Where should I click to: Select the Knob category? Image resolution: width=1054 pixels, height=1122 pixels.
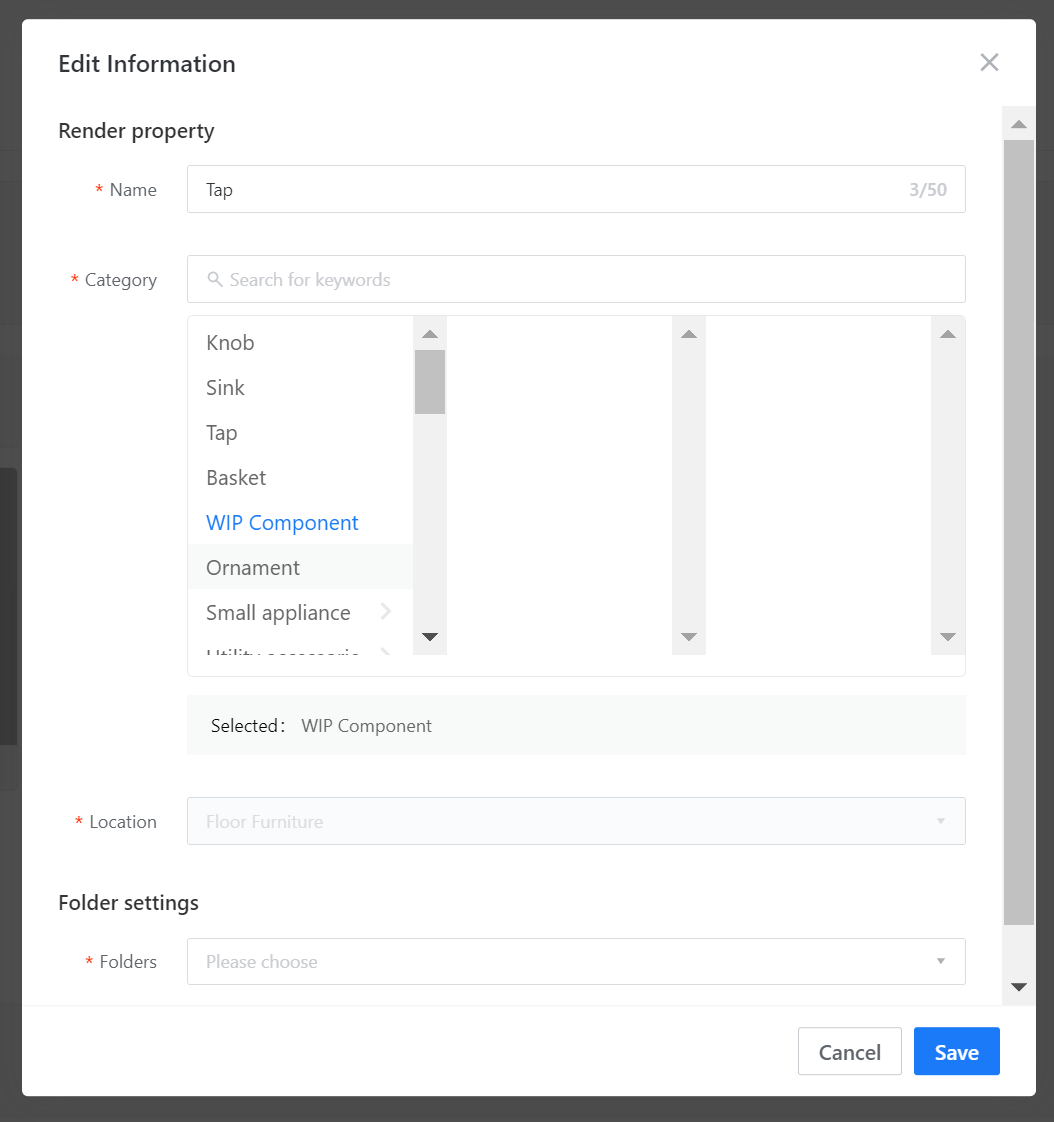pyautogui.click(x=230, y=343)
